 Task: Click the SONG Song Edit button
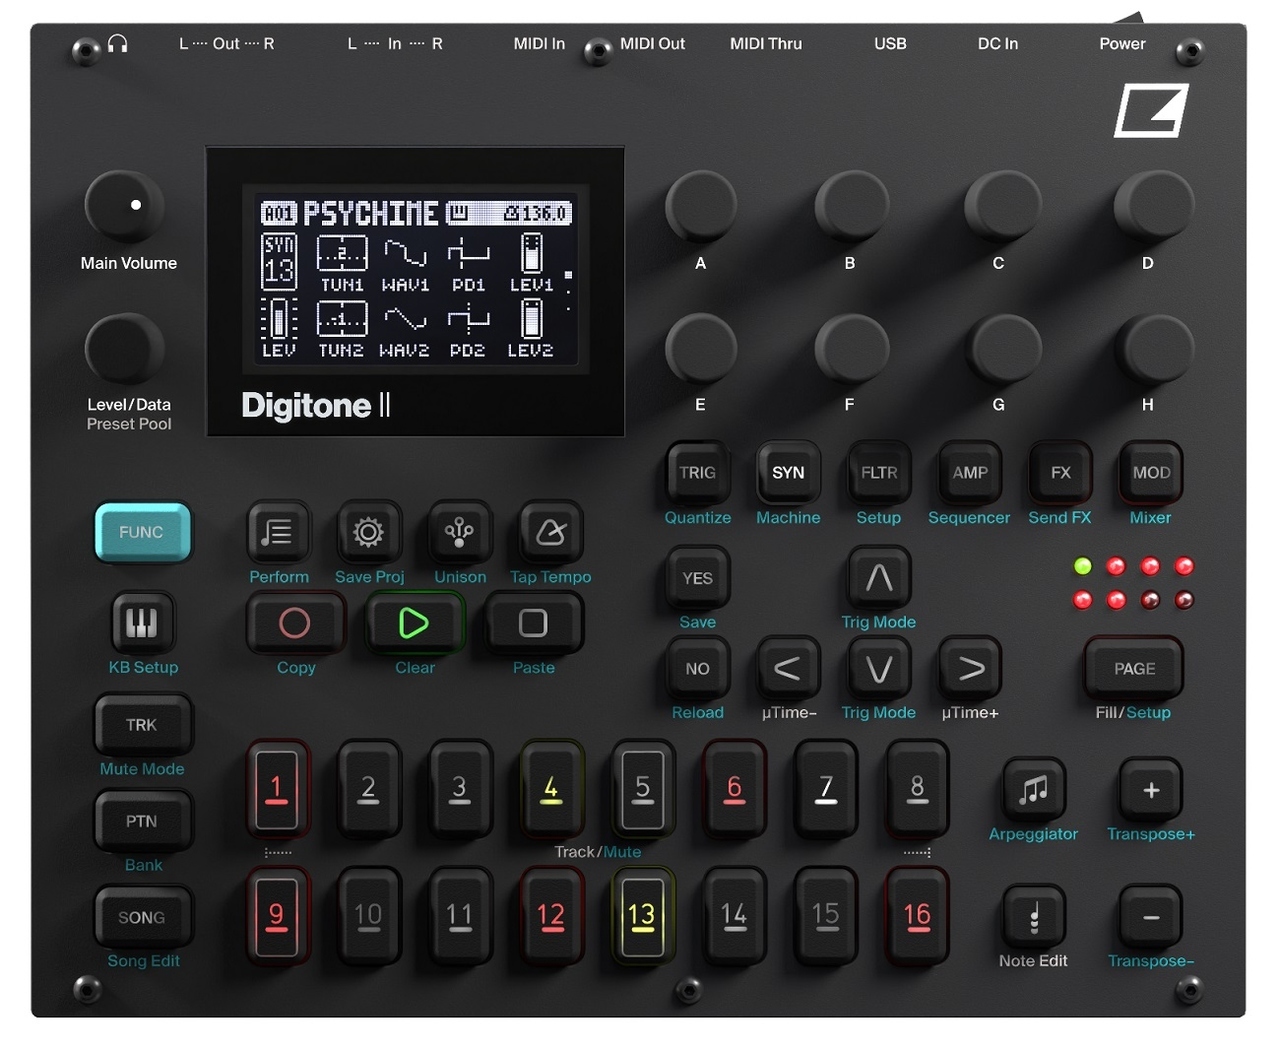(142, 917)
